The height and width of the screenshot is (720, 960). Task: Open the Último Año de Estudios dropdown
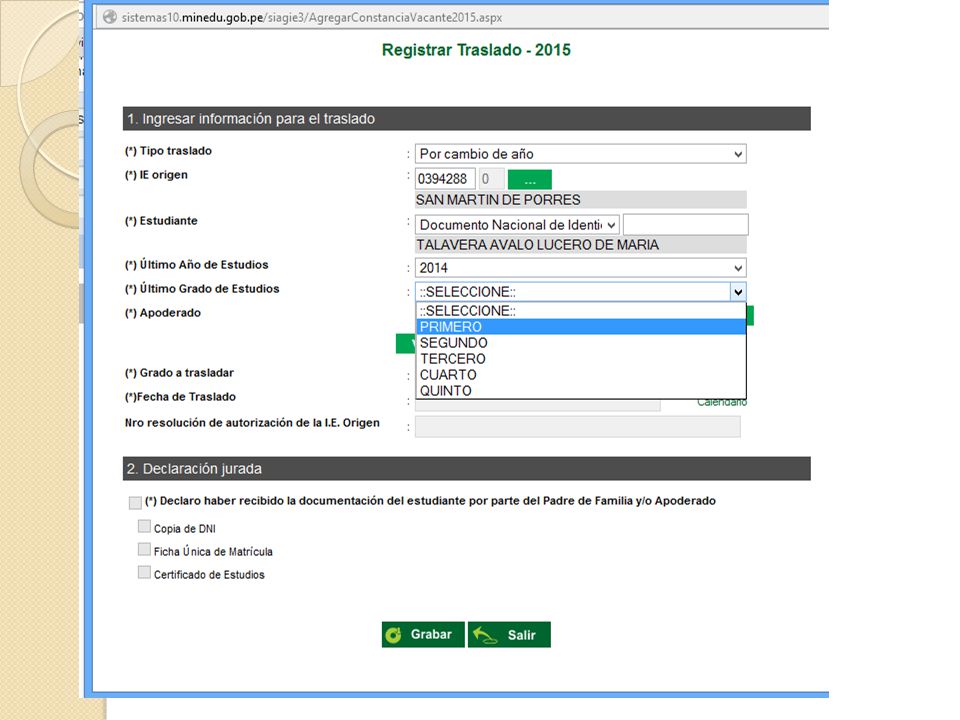click(x=580, y=268)
